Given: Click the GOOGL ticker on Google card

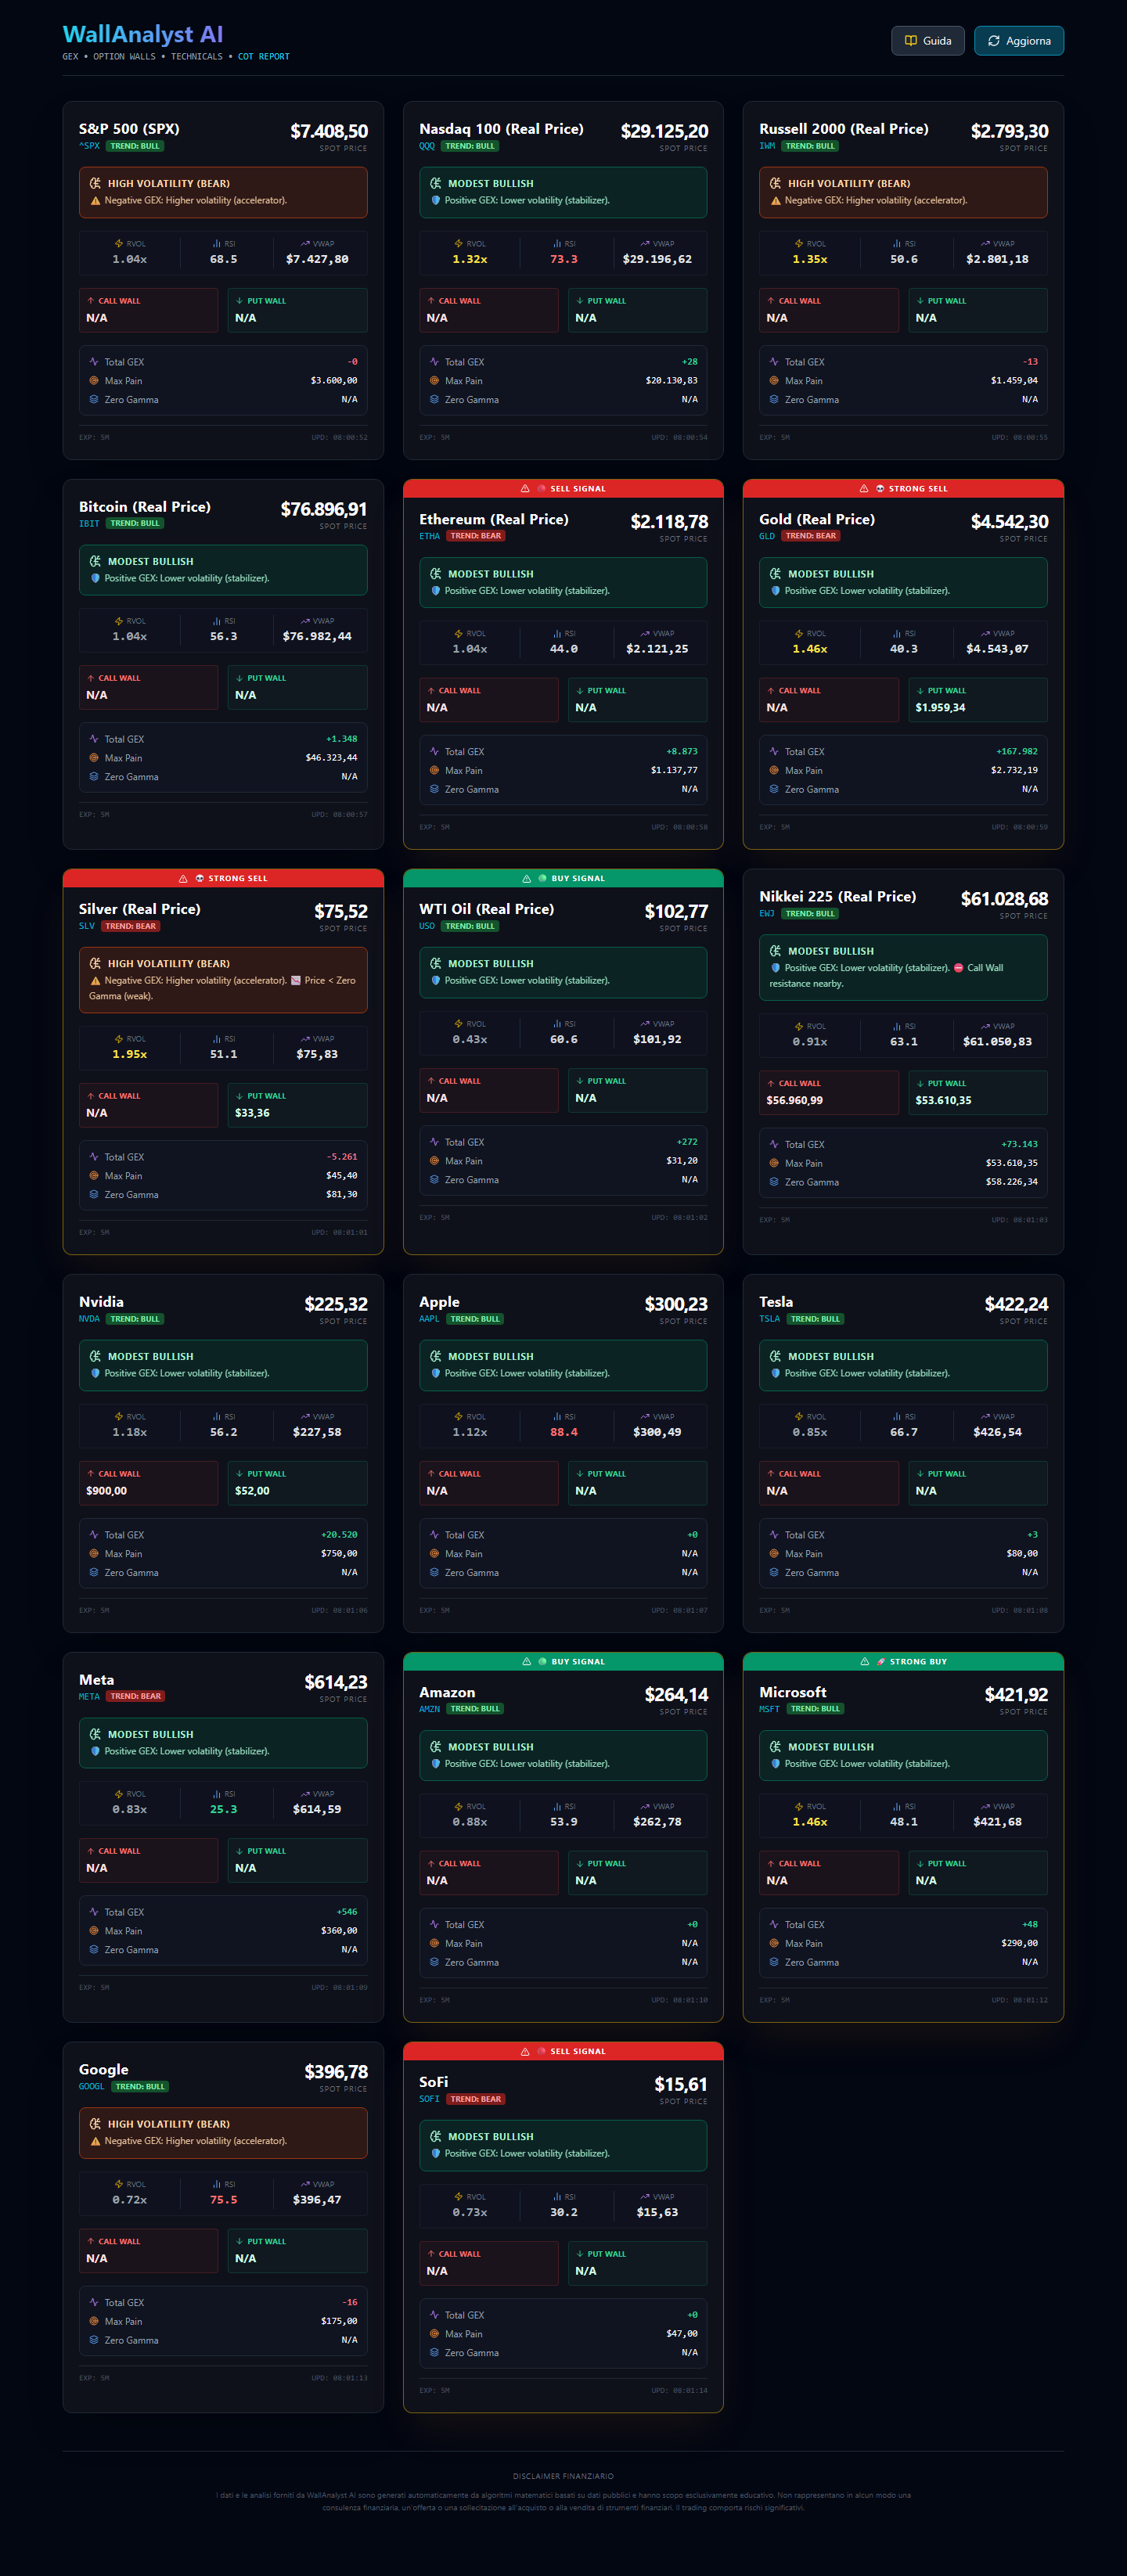Looking at the screenshot, I should pyautogui.click(x=92, y=2087).
